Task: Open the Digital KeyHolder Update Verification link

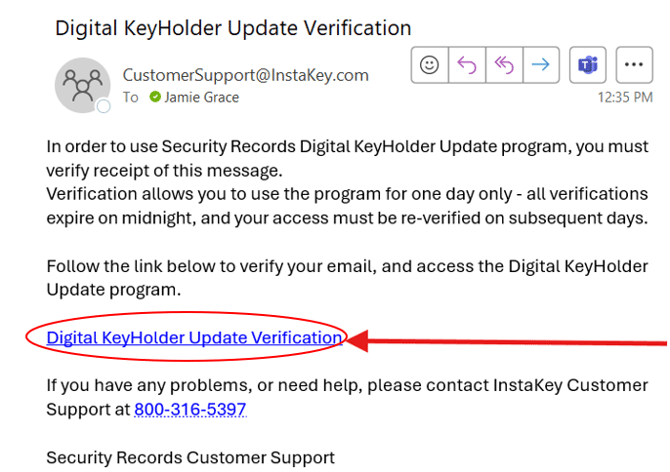Action: click(194, 338)
